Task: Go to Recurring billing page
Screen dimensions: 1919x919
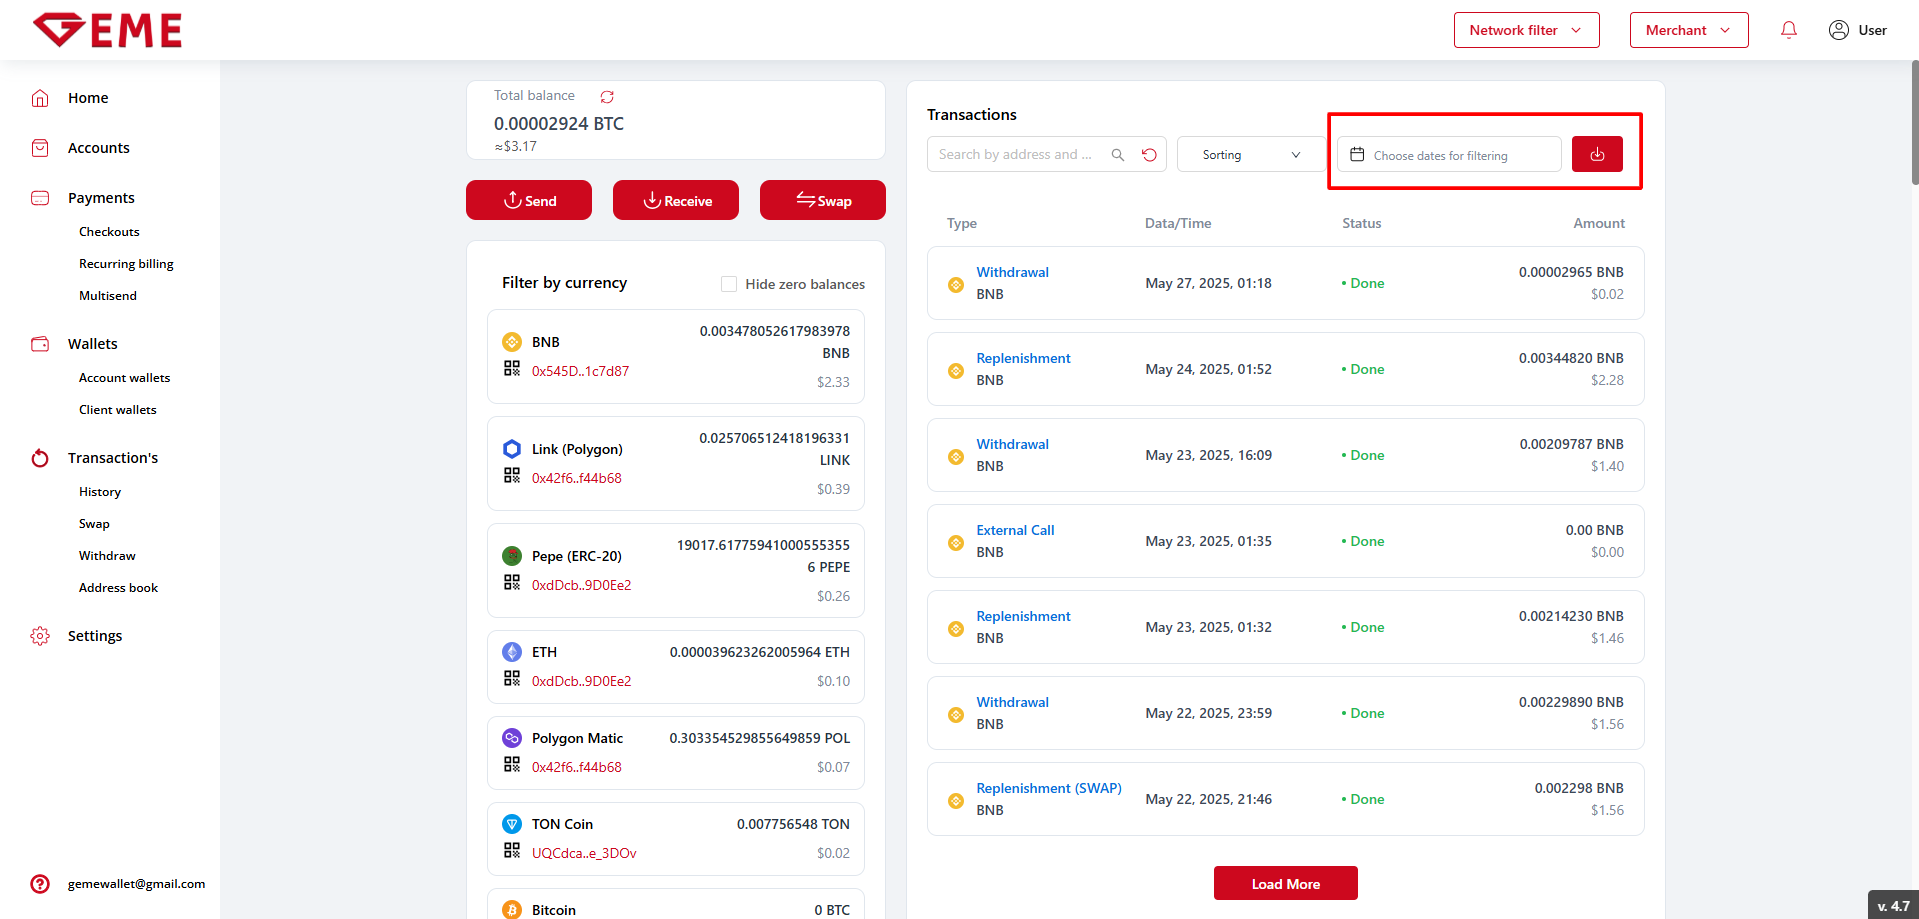Action: 126,264
